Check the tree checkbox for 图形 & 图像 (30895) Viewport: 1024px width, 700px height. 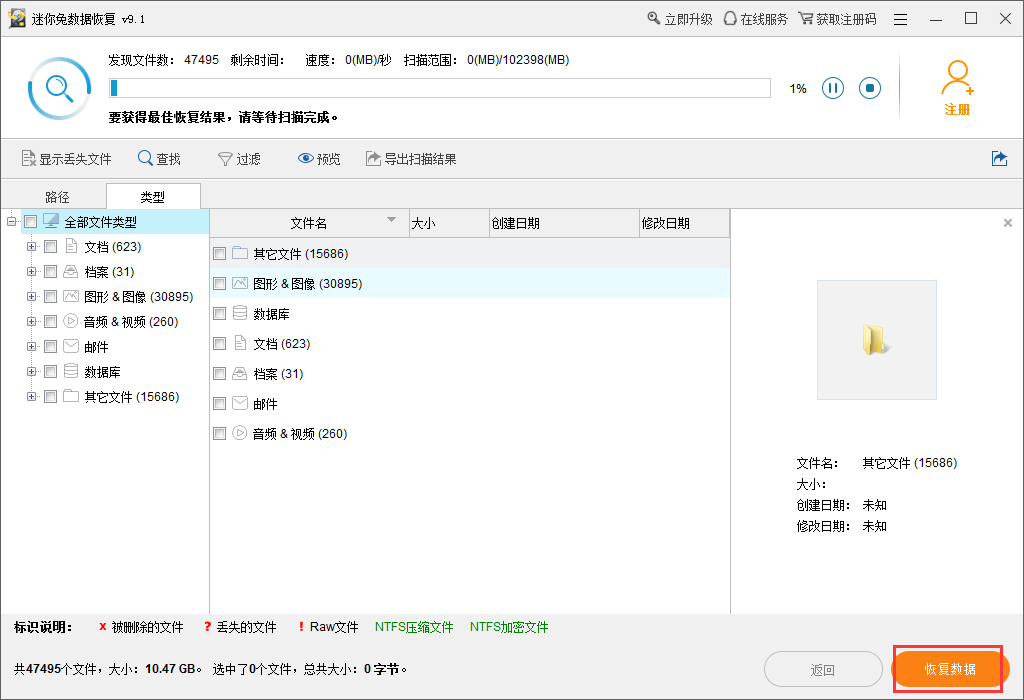click(50, 296)
